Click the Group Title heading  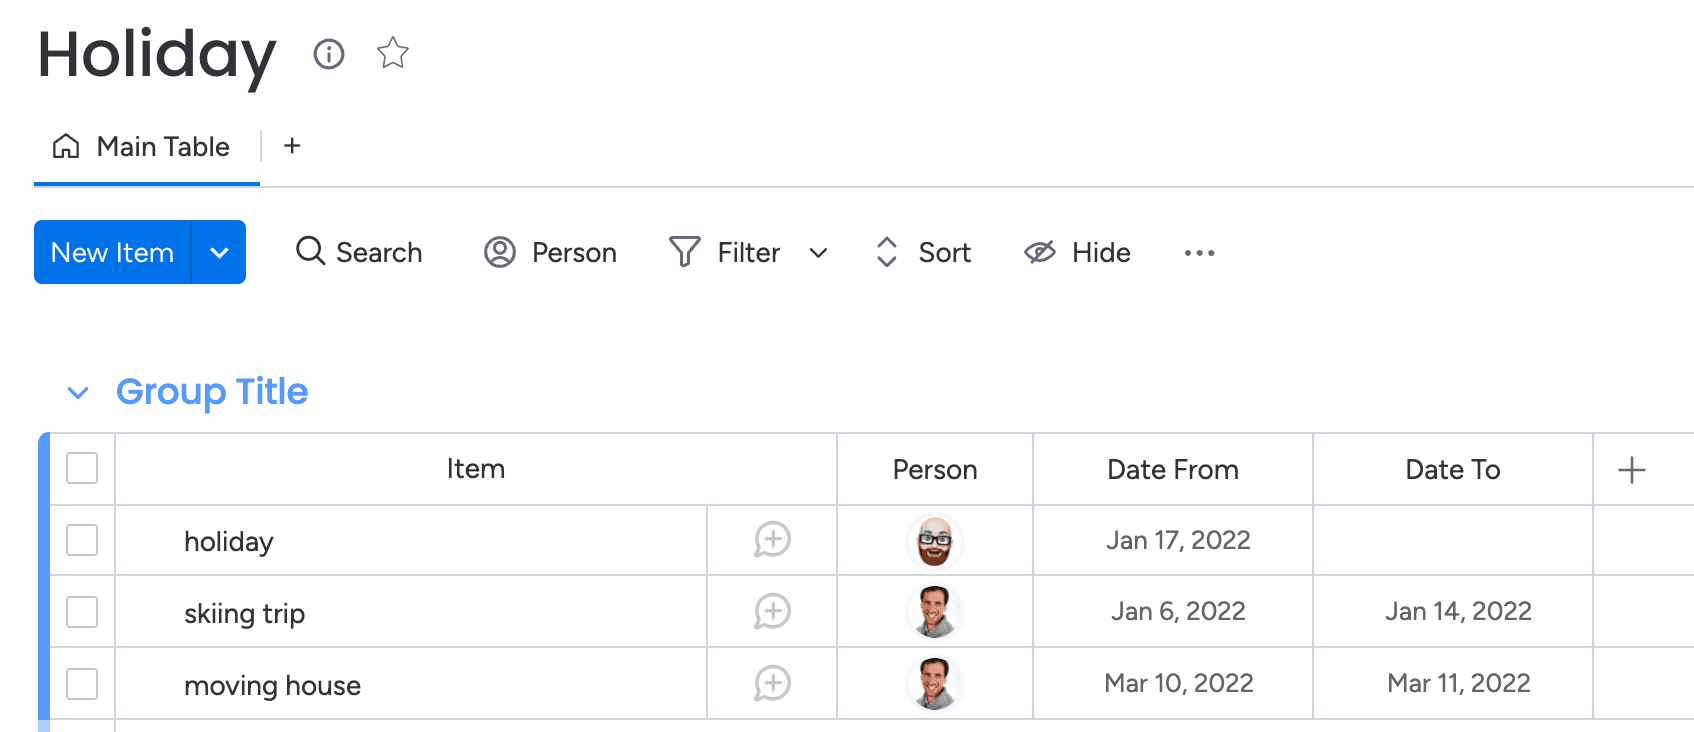[212, 392]
